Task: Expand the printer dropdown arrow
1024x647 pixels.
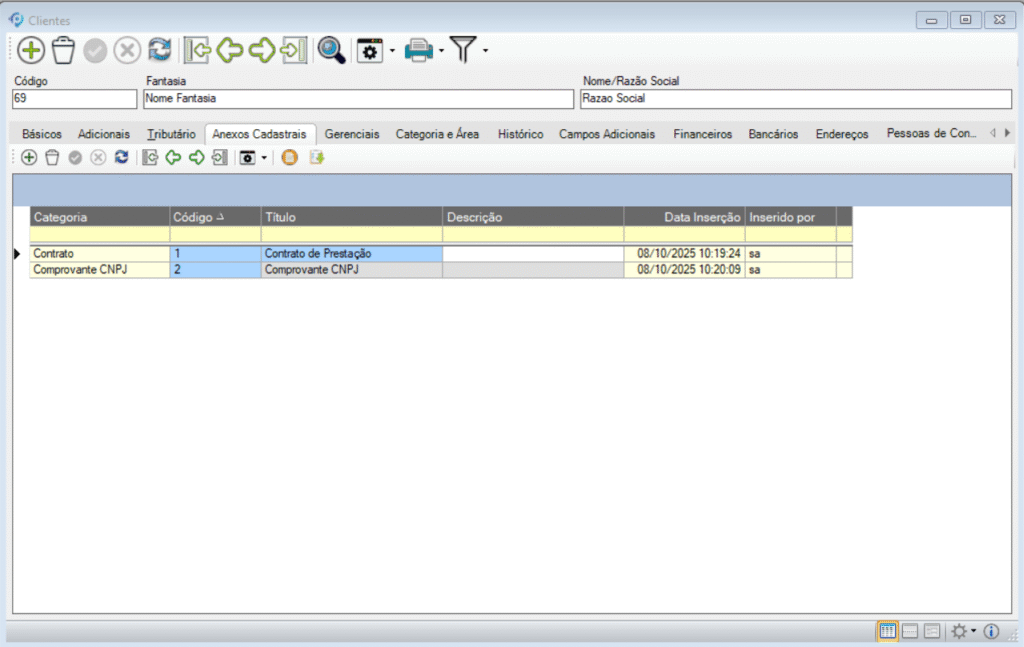Action: tap(439, 51)
